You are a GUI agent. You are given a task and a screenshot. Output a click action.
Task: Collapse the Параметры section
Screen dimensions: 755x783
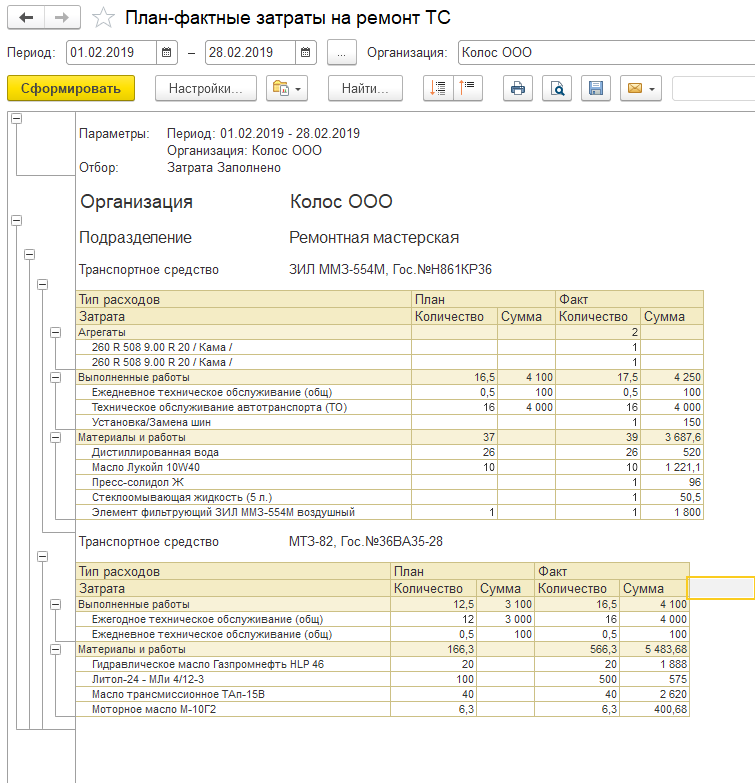(x=16, y=118)
